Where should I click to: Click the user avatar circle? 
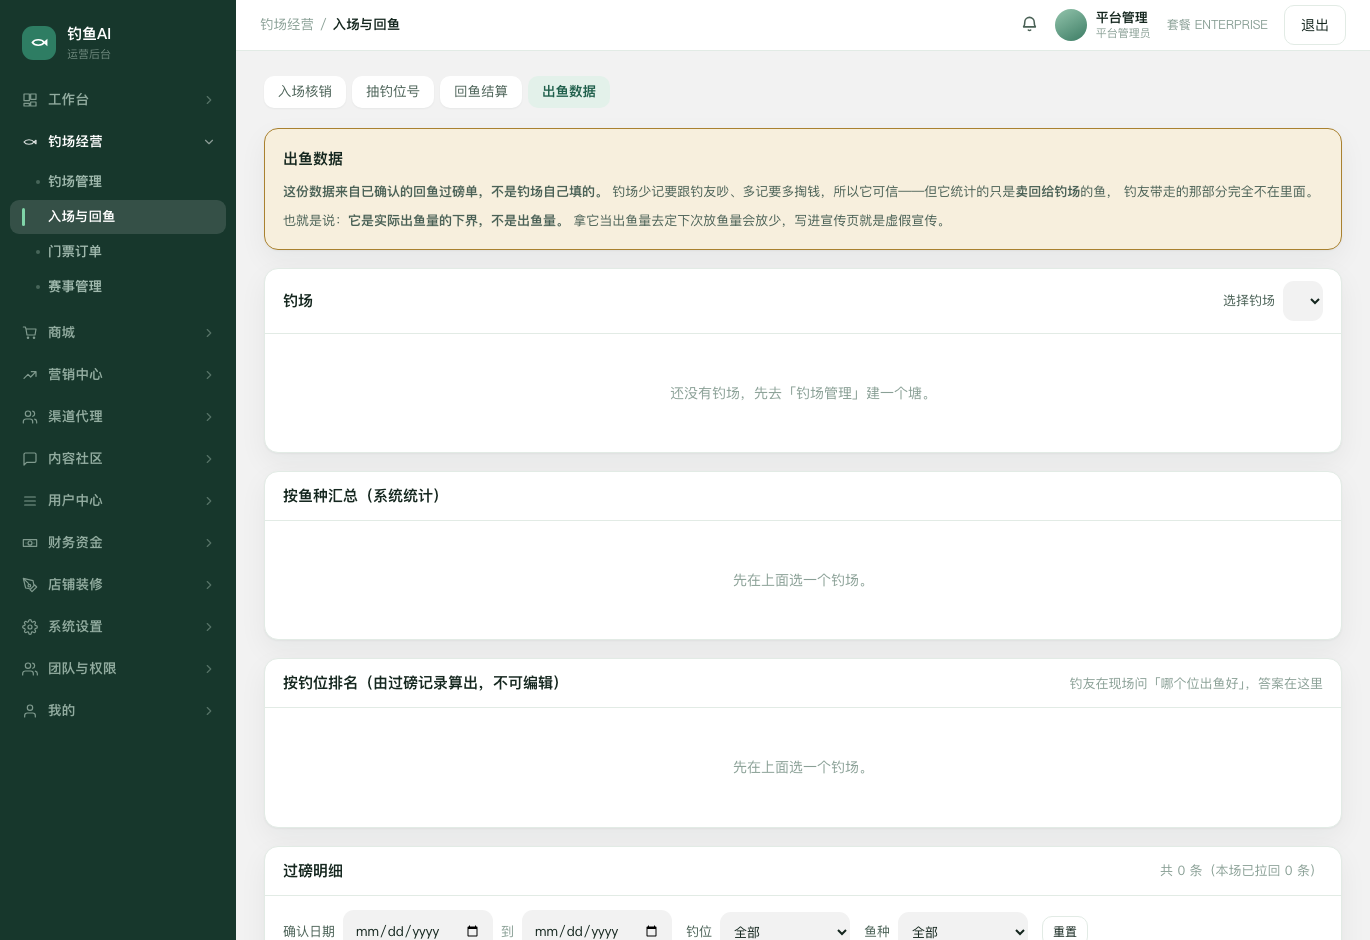(x=1071, y=25)
